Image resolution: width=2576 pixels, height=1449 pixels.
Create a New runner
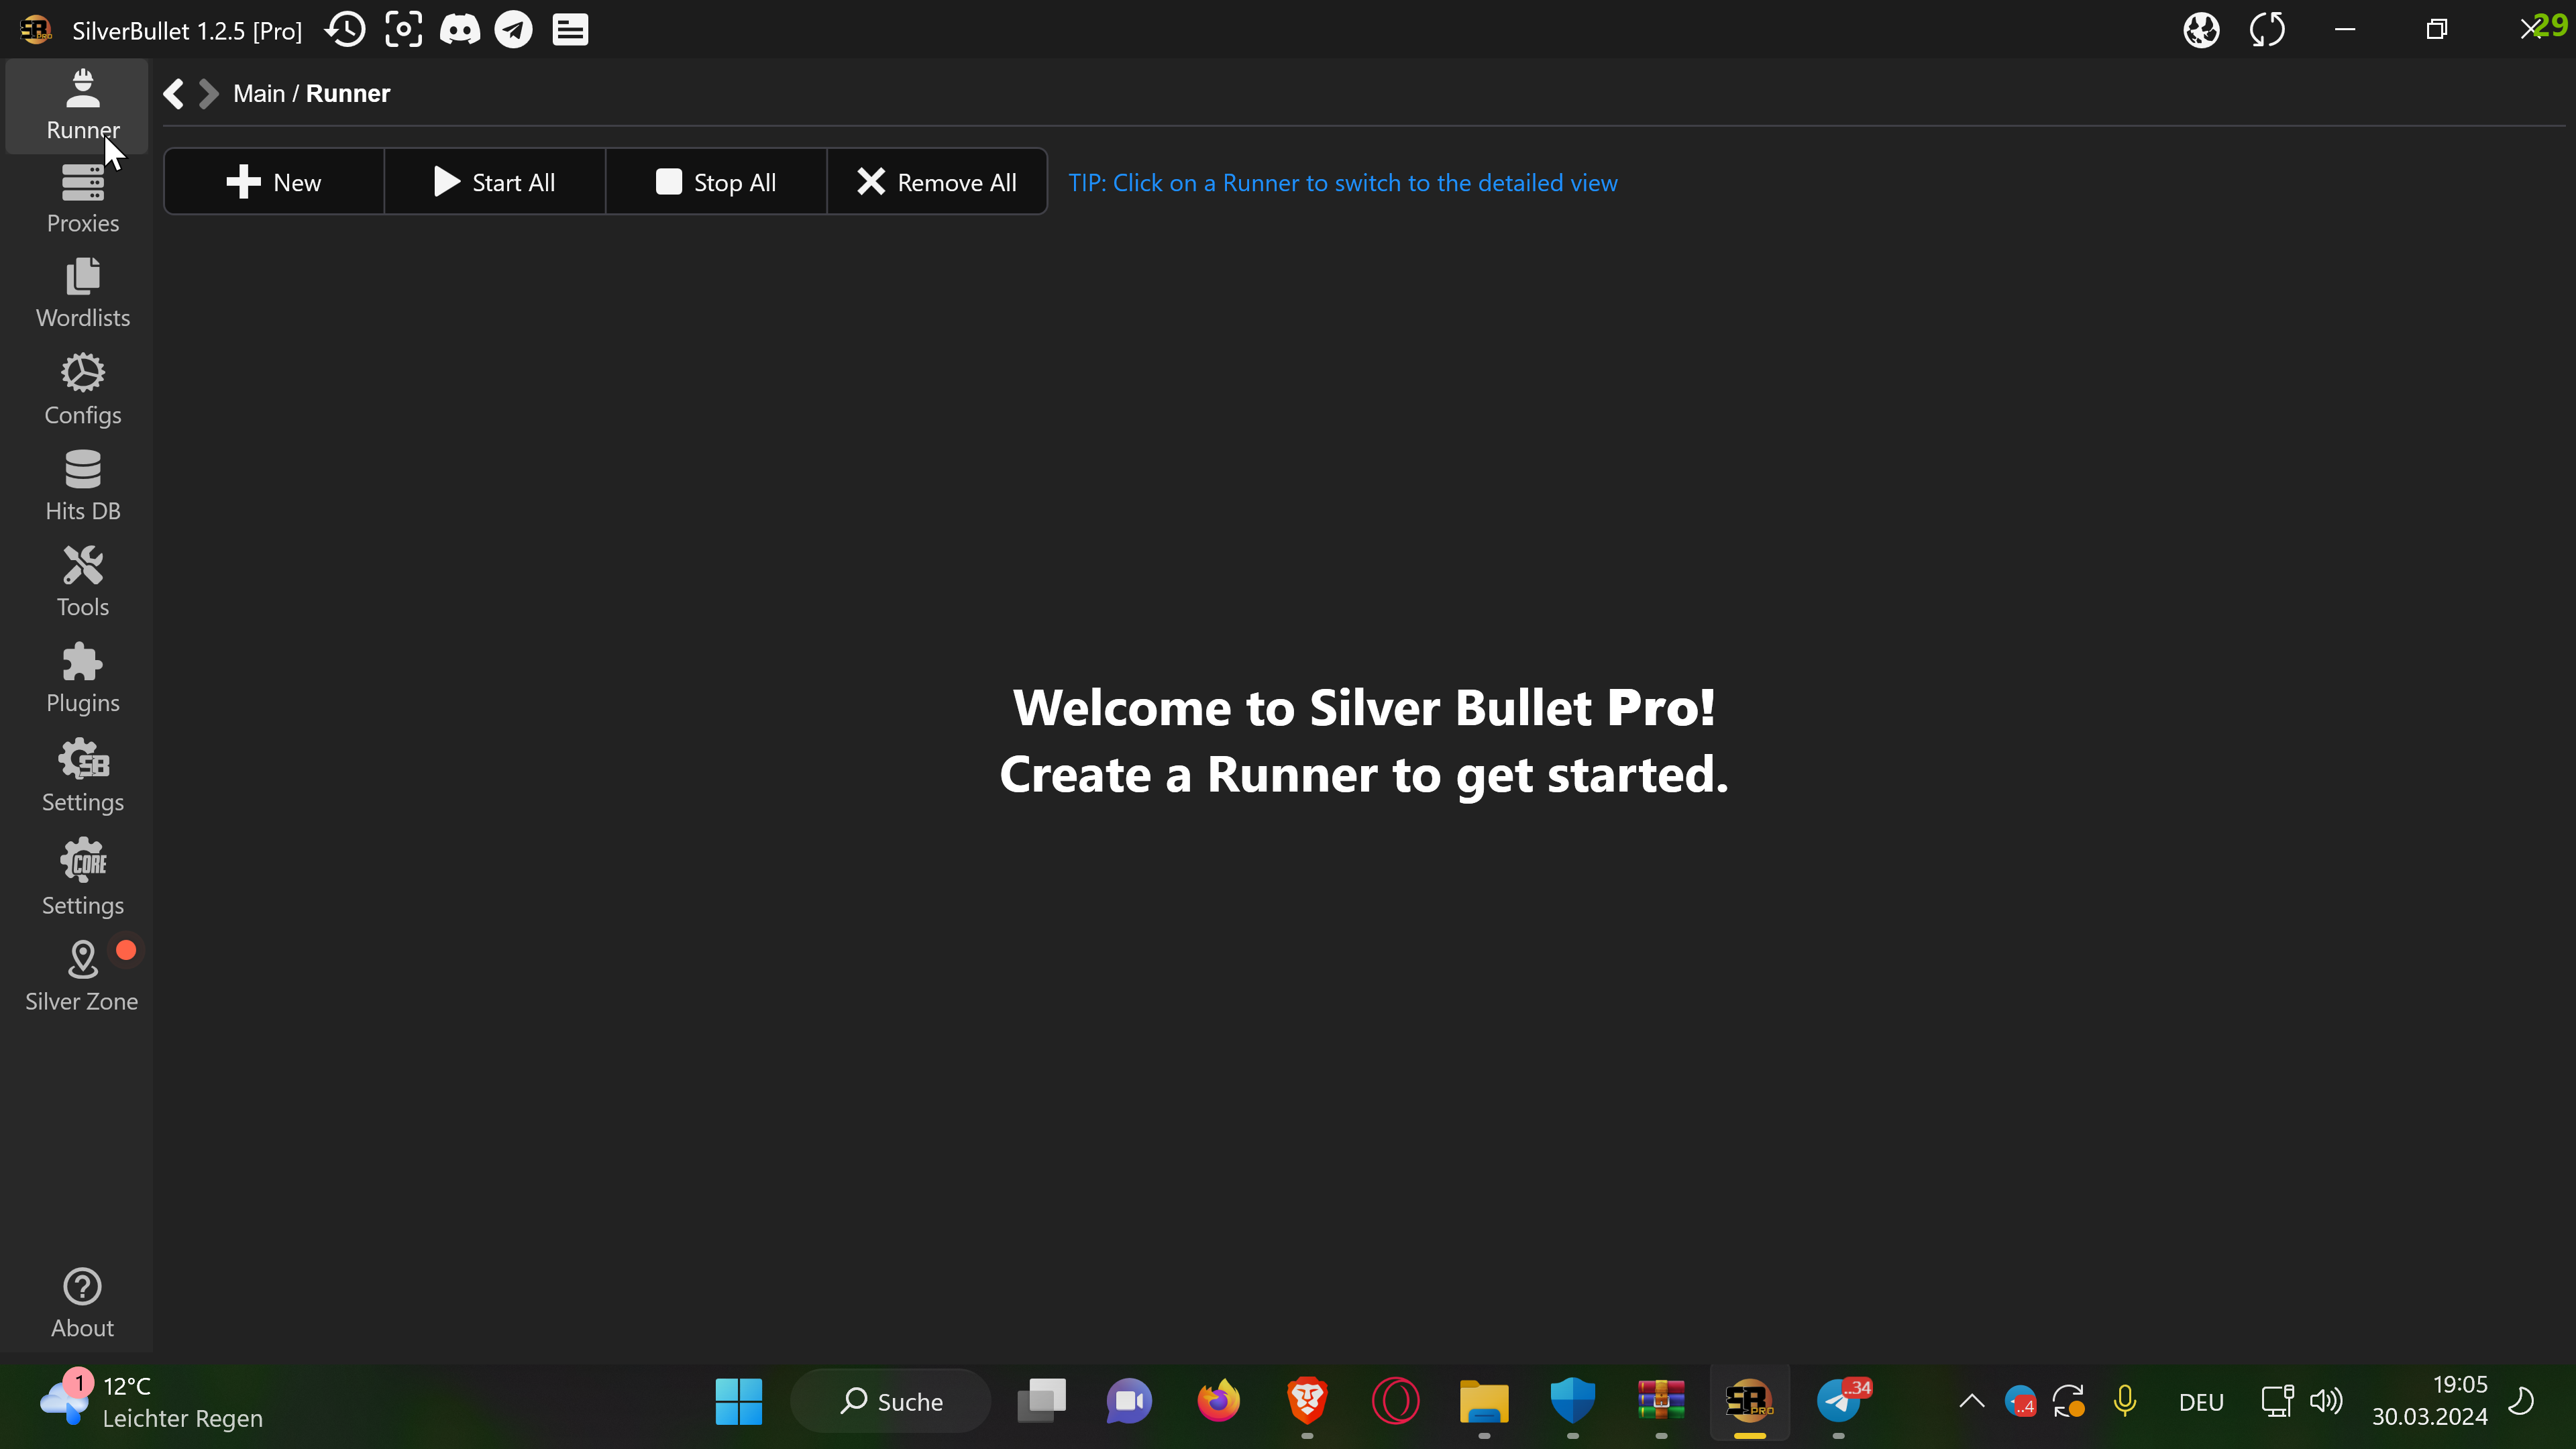tap(273, 182)
